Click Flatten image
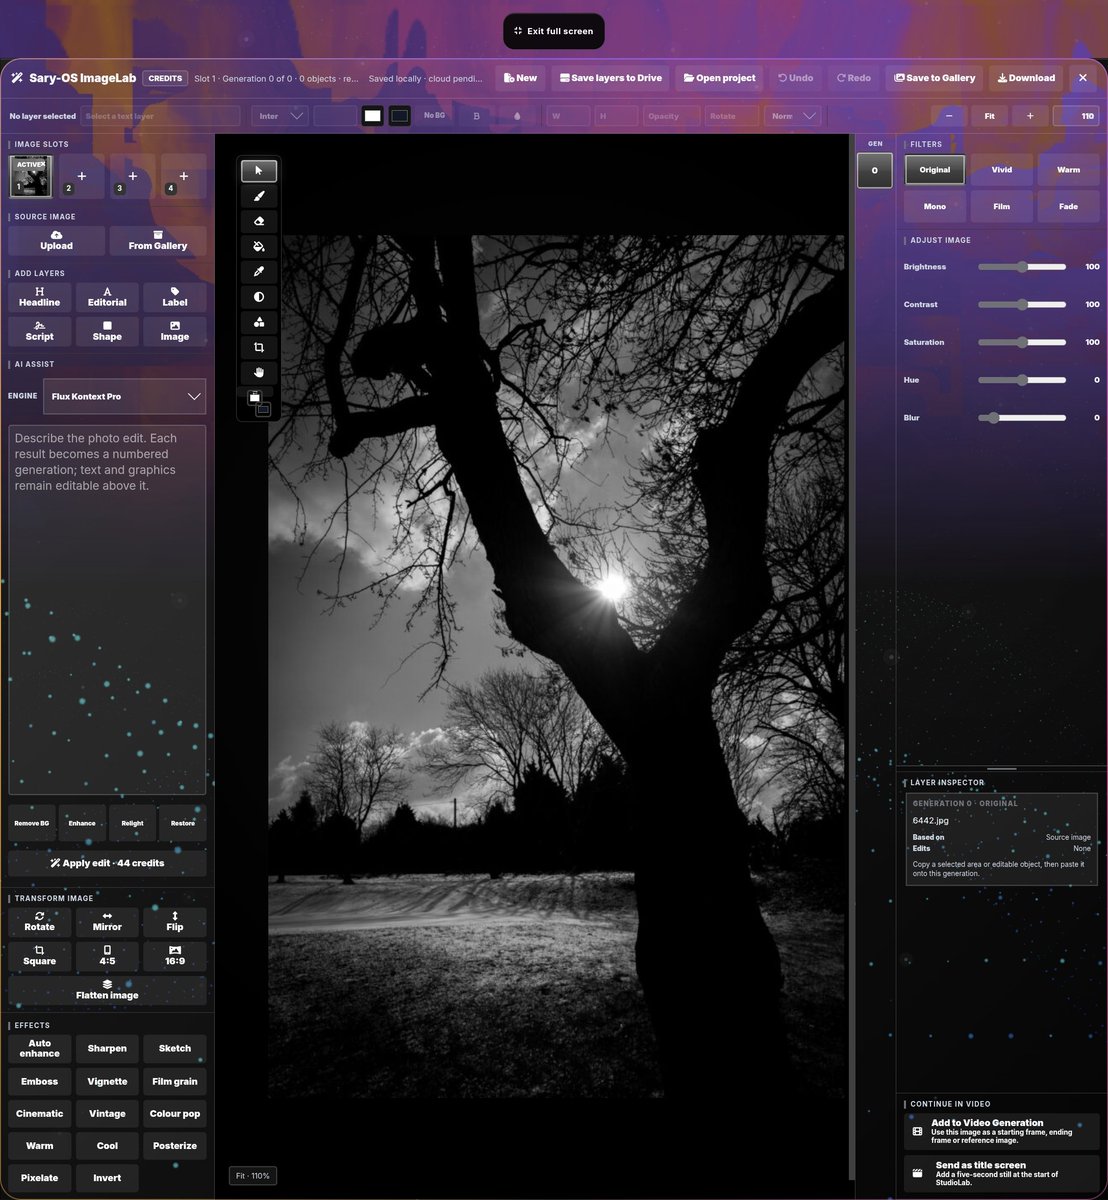 tap(107, 990)
